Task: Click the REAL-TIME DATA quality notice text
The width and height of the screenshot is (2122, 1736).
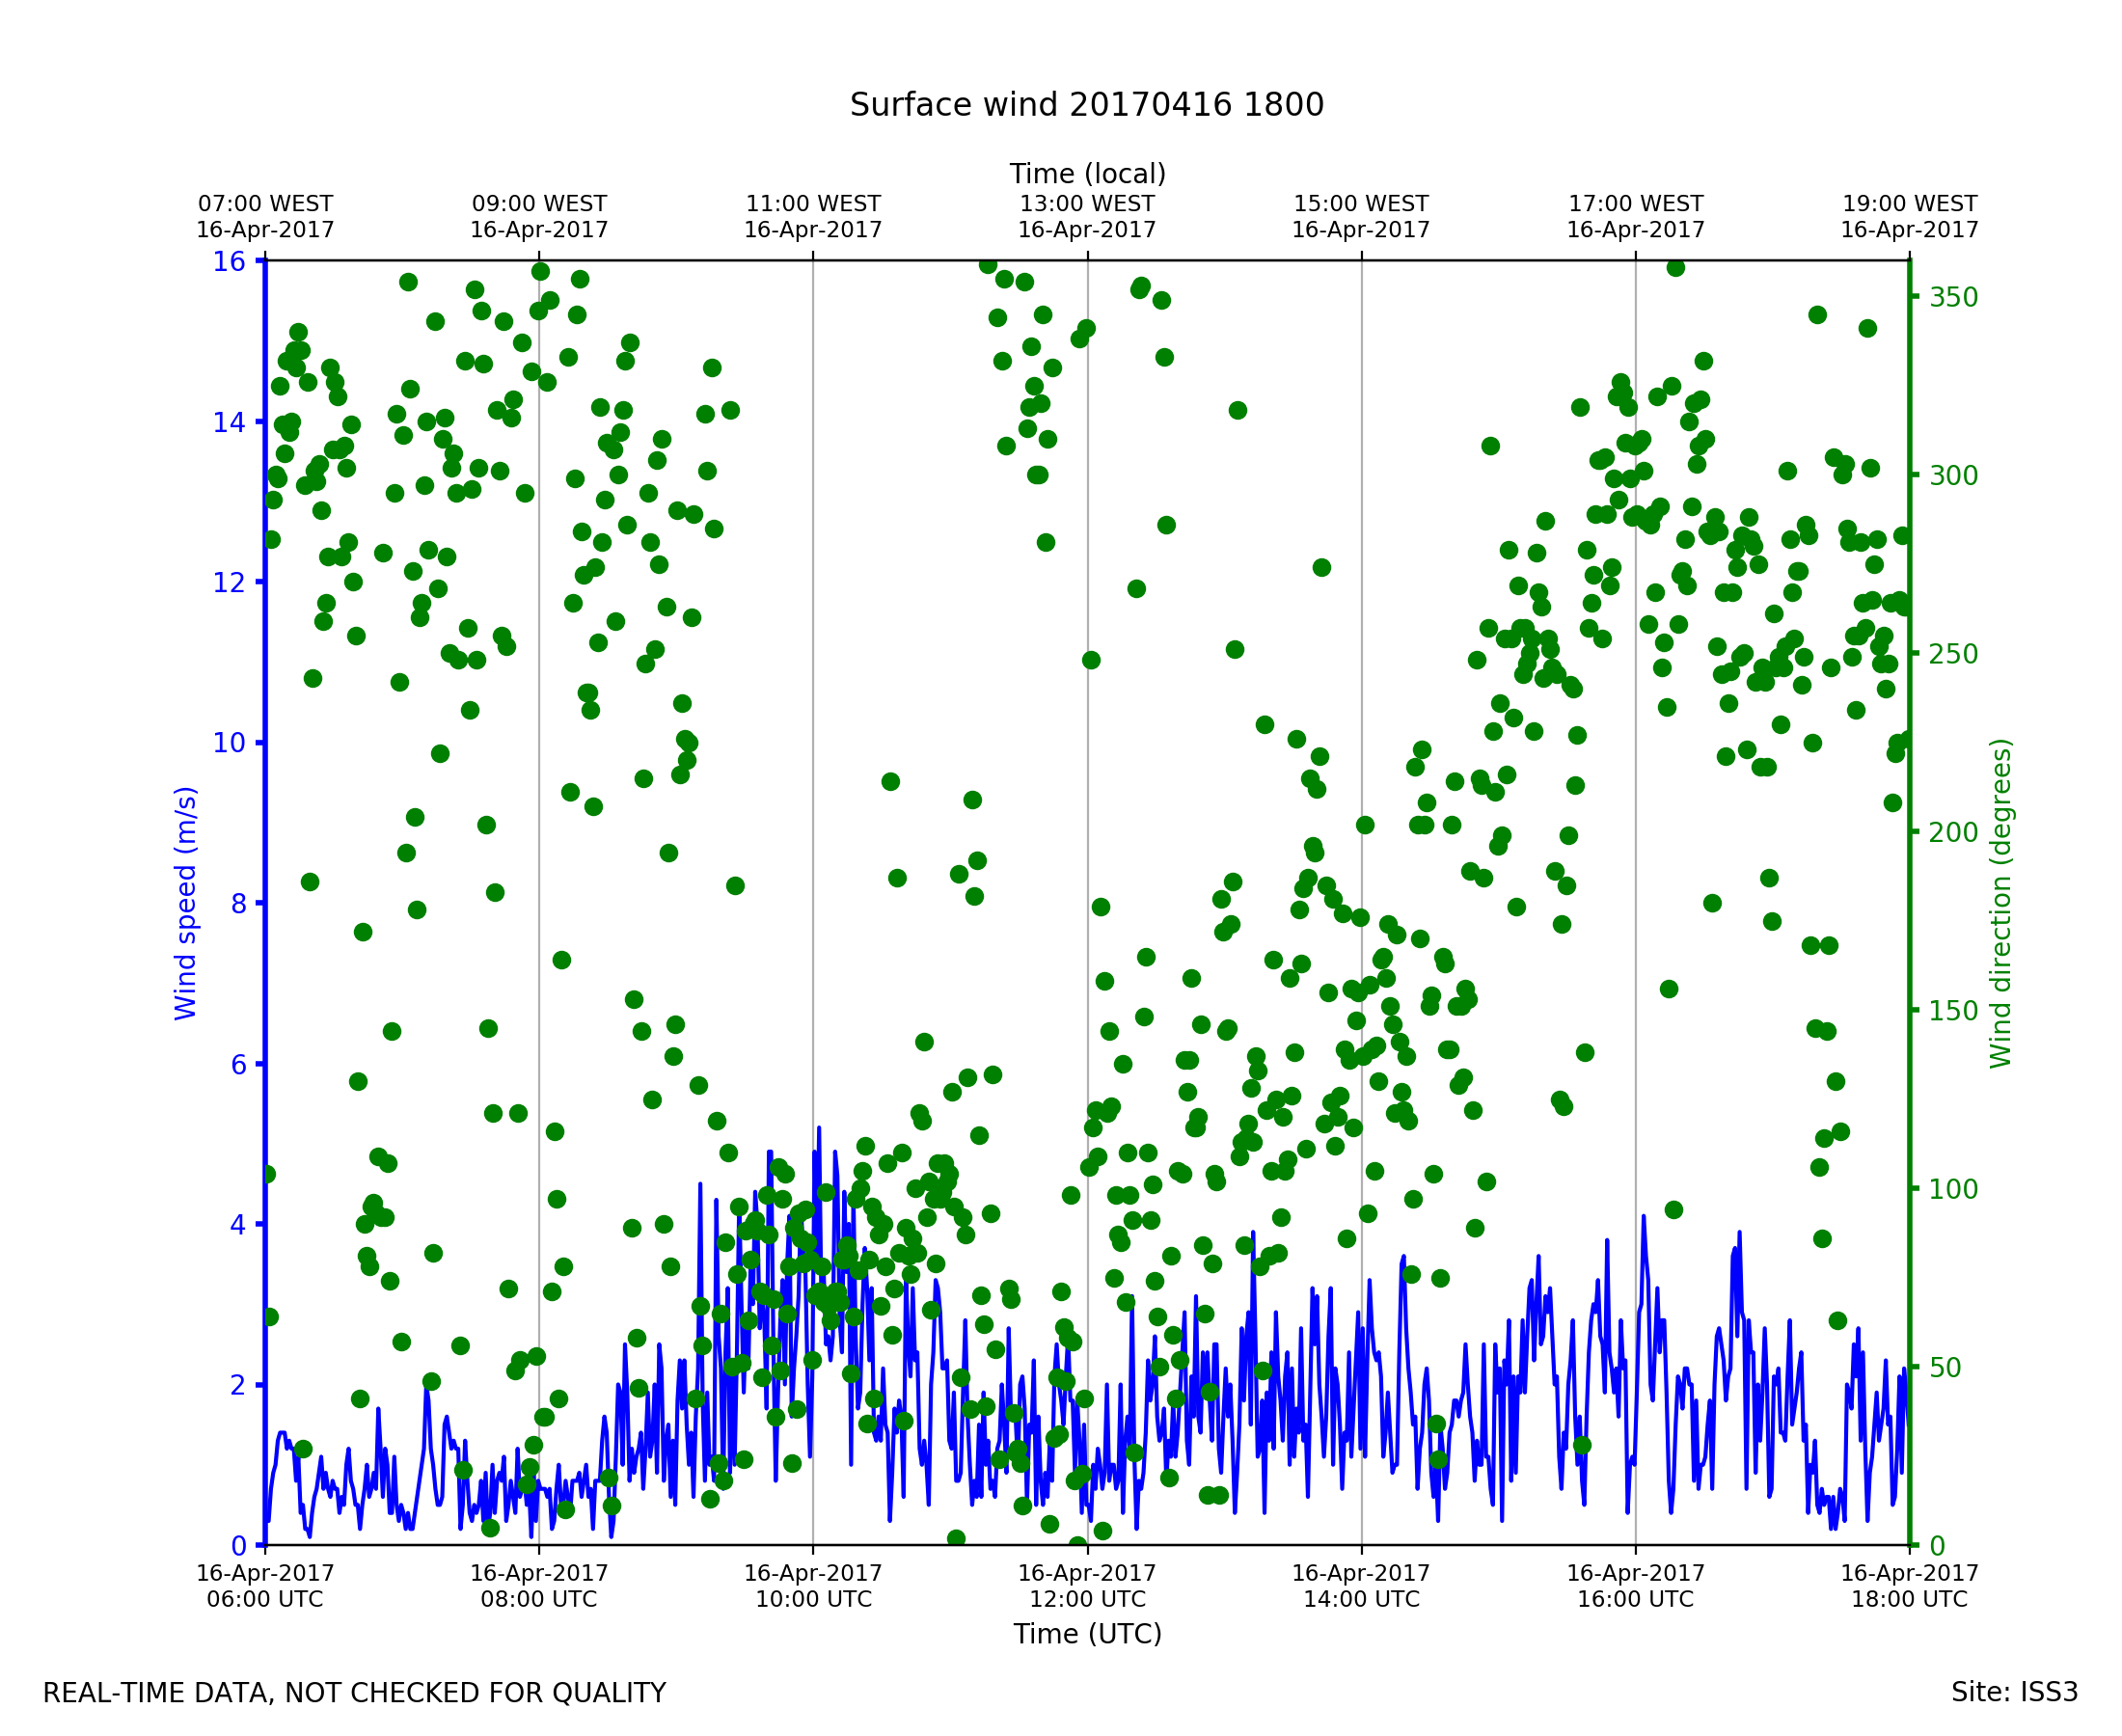Action: 354,1694
